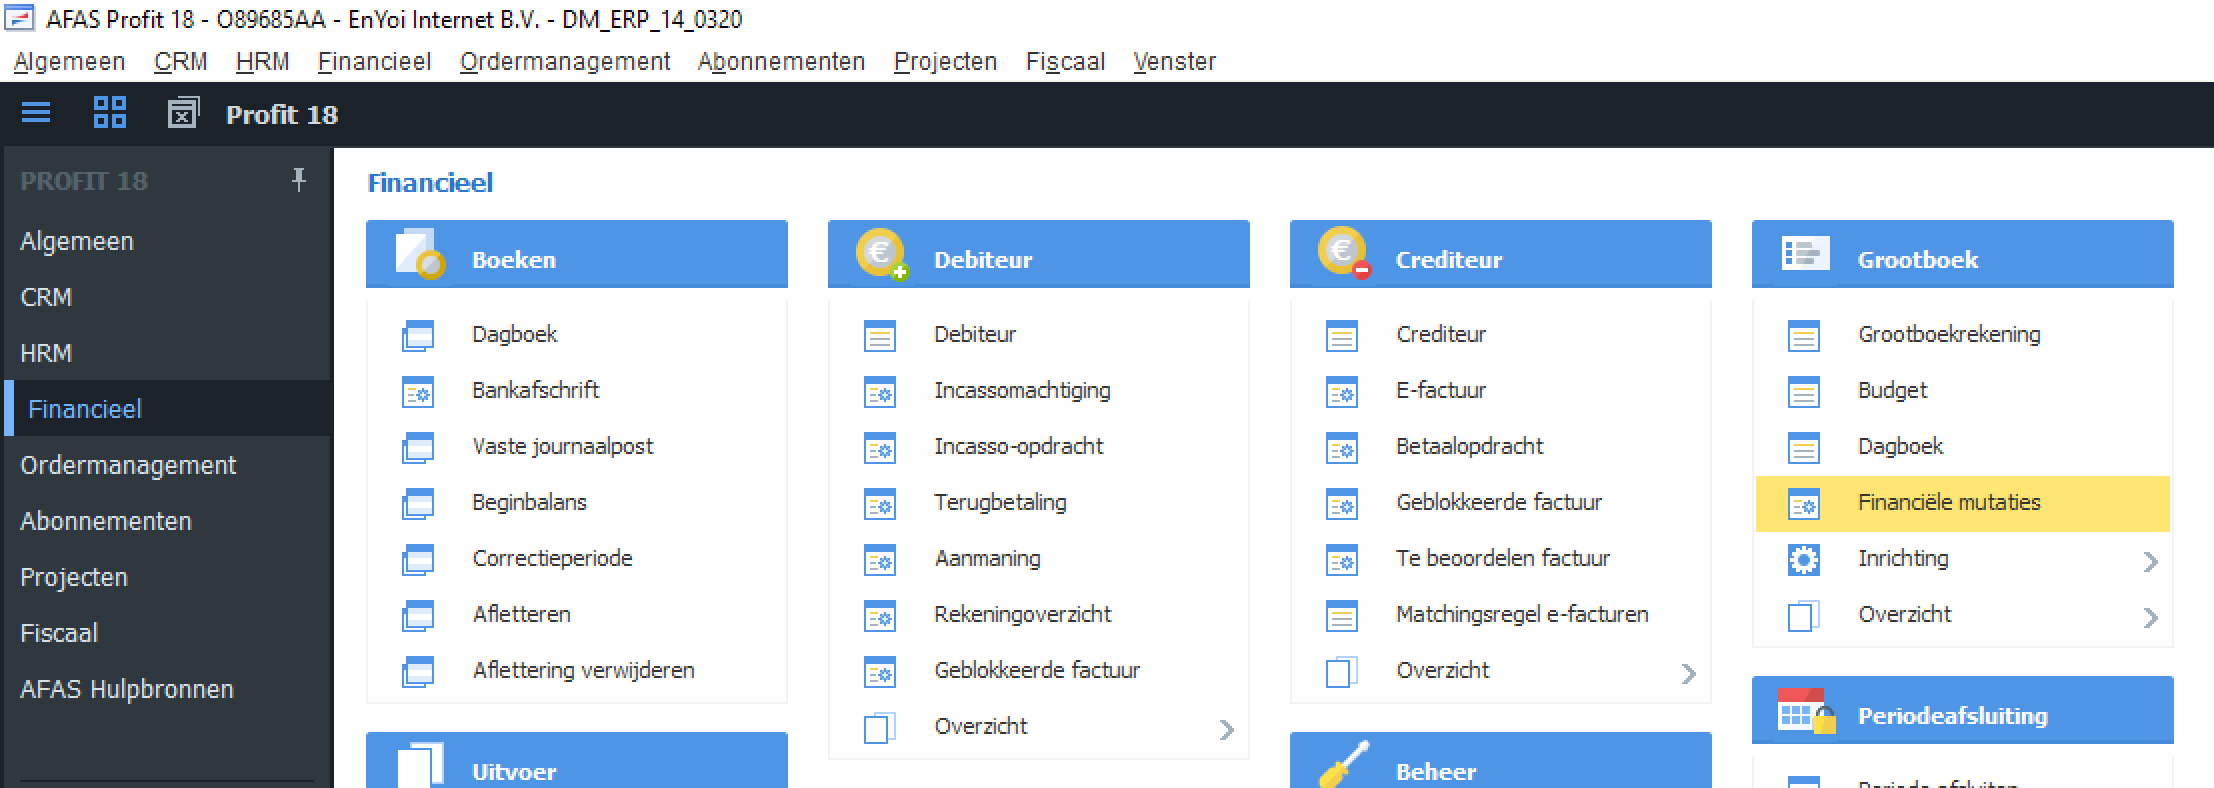2214x788 pixels.
Task: Click the close-window icon beside Profit 18
Action: click(182, 113)
